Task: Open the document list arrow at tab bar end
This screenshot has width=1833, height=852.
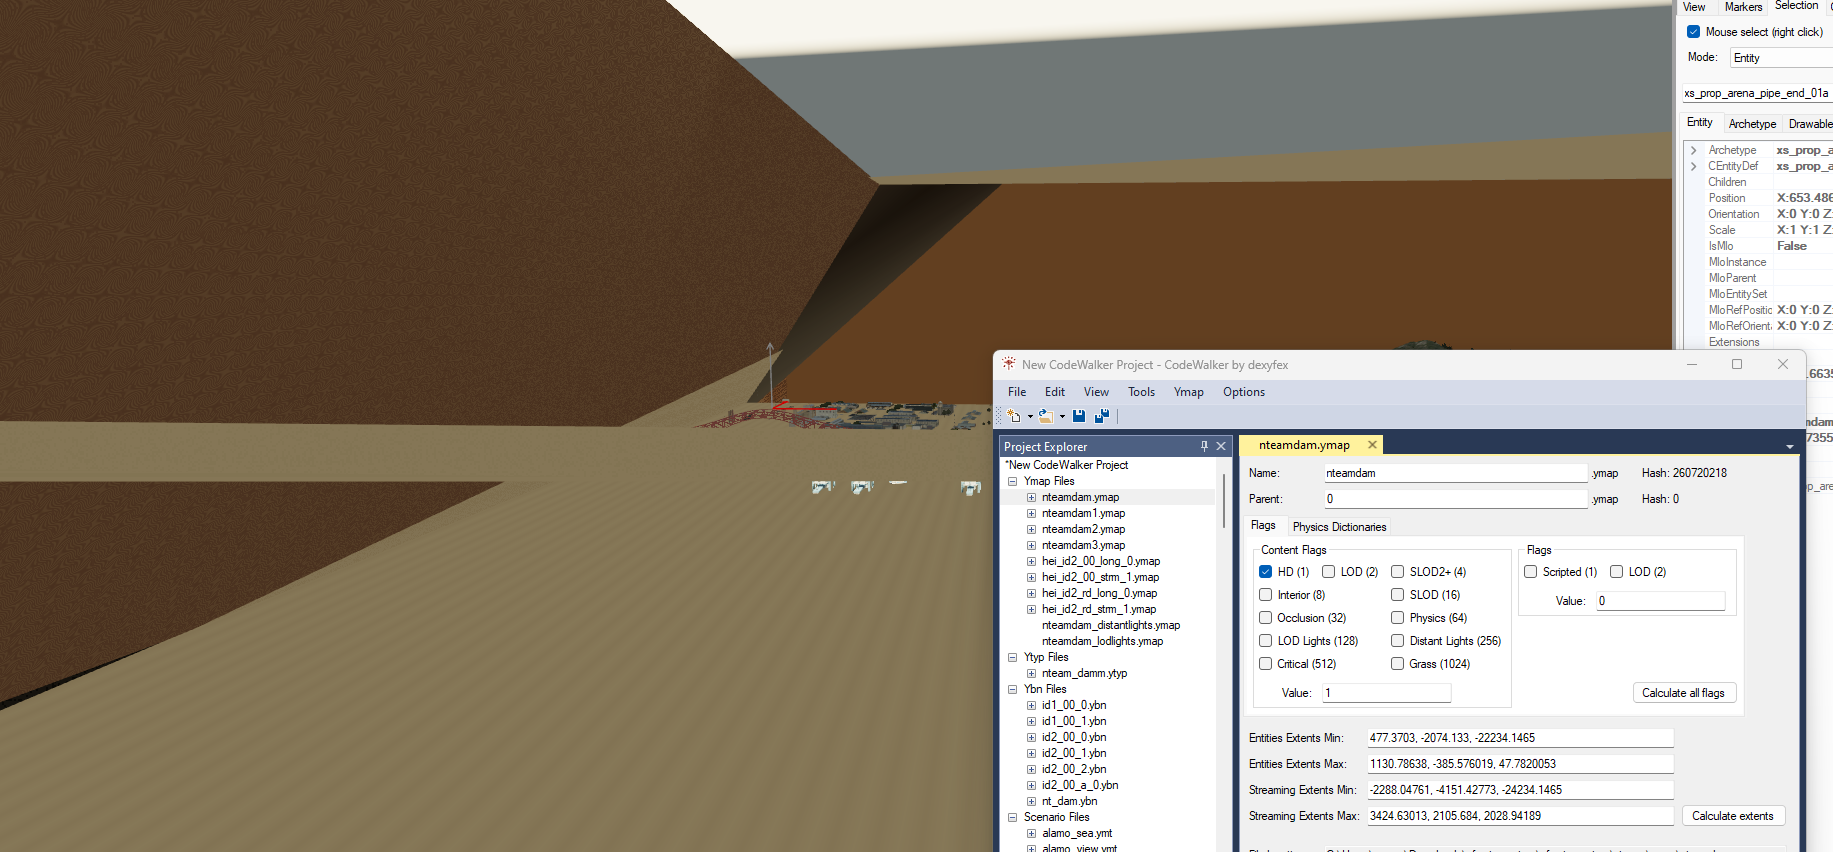Action: click(1789, 447)
